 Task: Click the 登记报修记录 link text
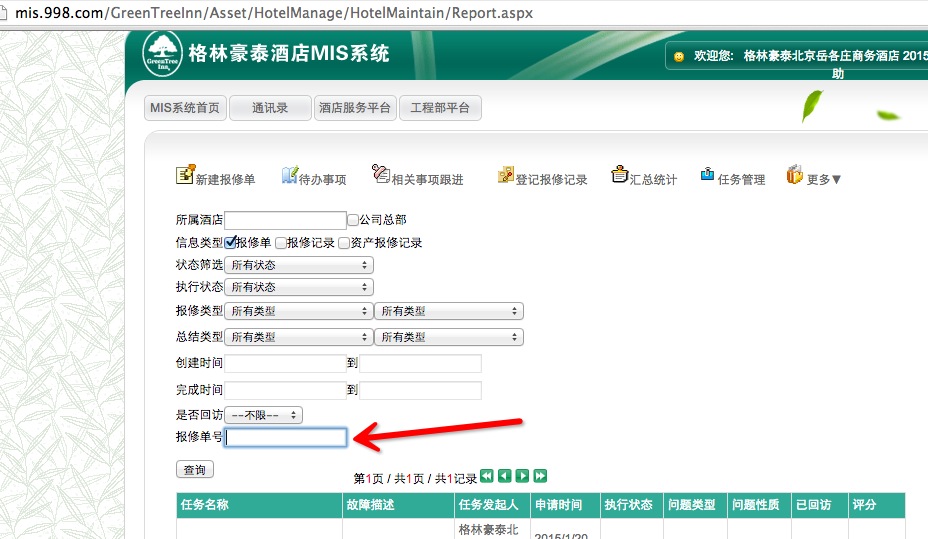(551, 179)
